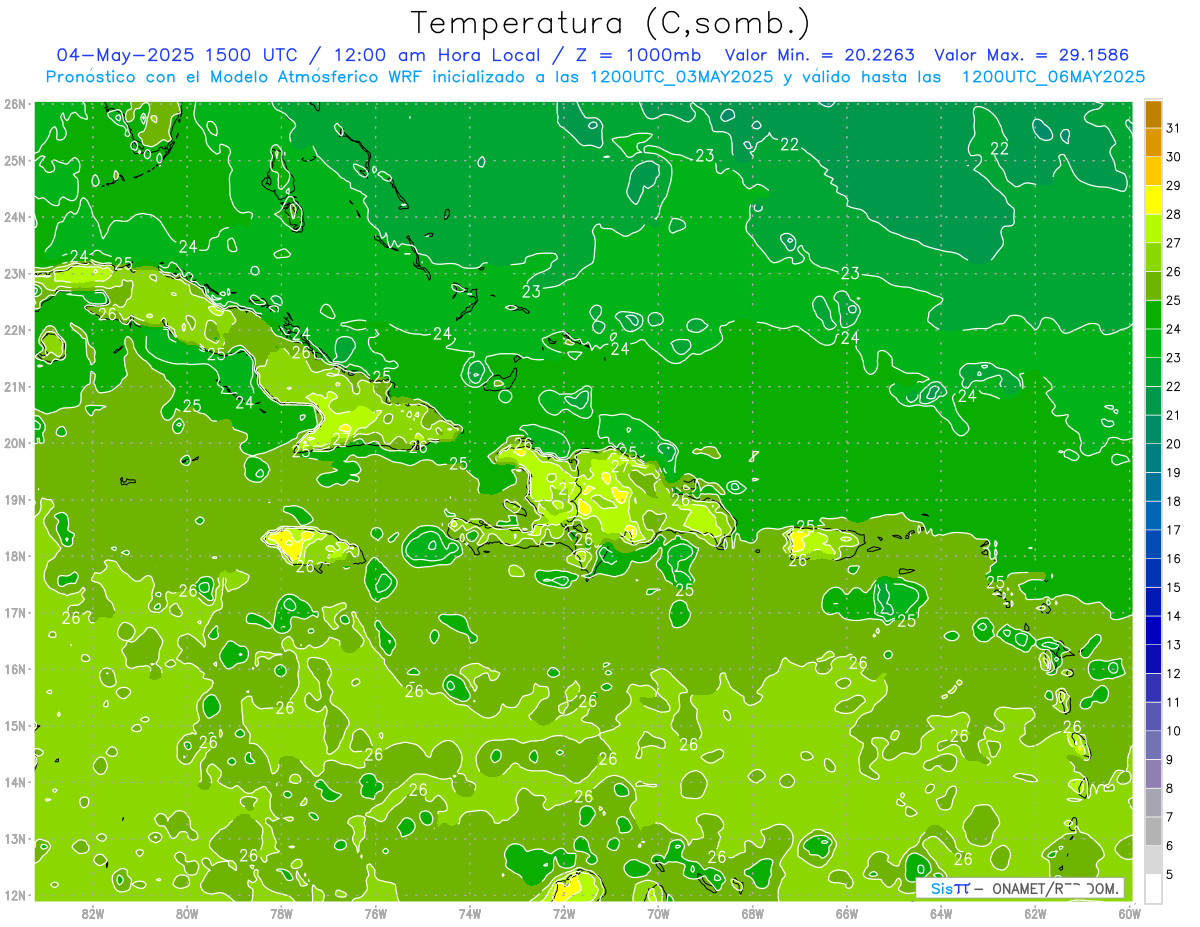Click the 19N latitude axis label
1200x927 pixels.
[15, 500]
